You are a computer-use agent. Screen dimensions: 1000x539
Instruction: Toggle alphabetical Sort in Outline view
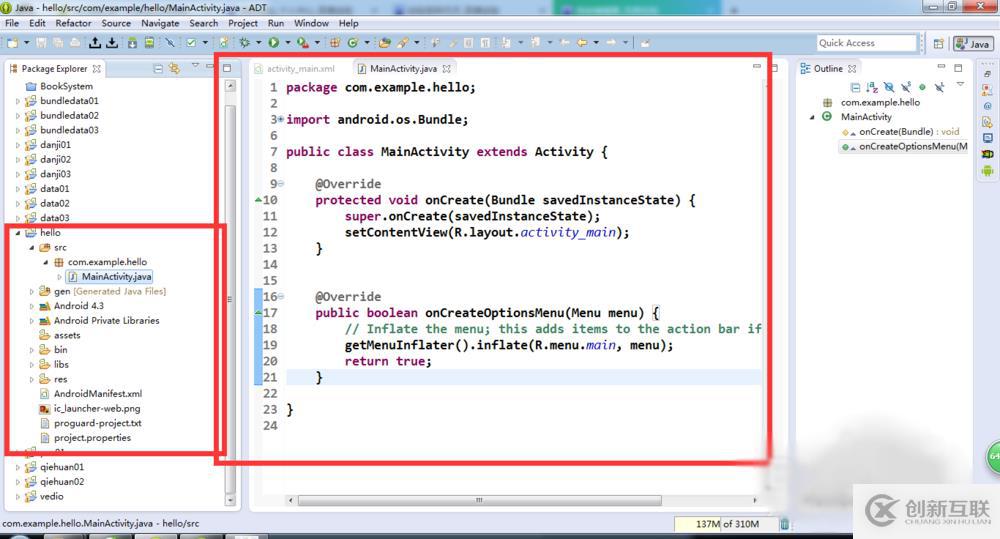tap(872, 87)
